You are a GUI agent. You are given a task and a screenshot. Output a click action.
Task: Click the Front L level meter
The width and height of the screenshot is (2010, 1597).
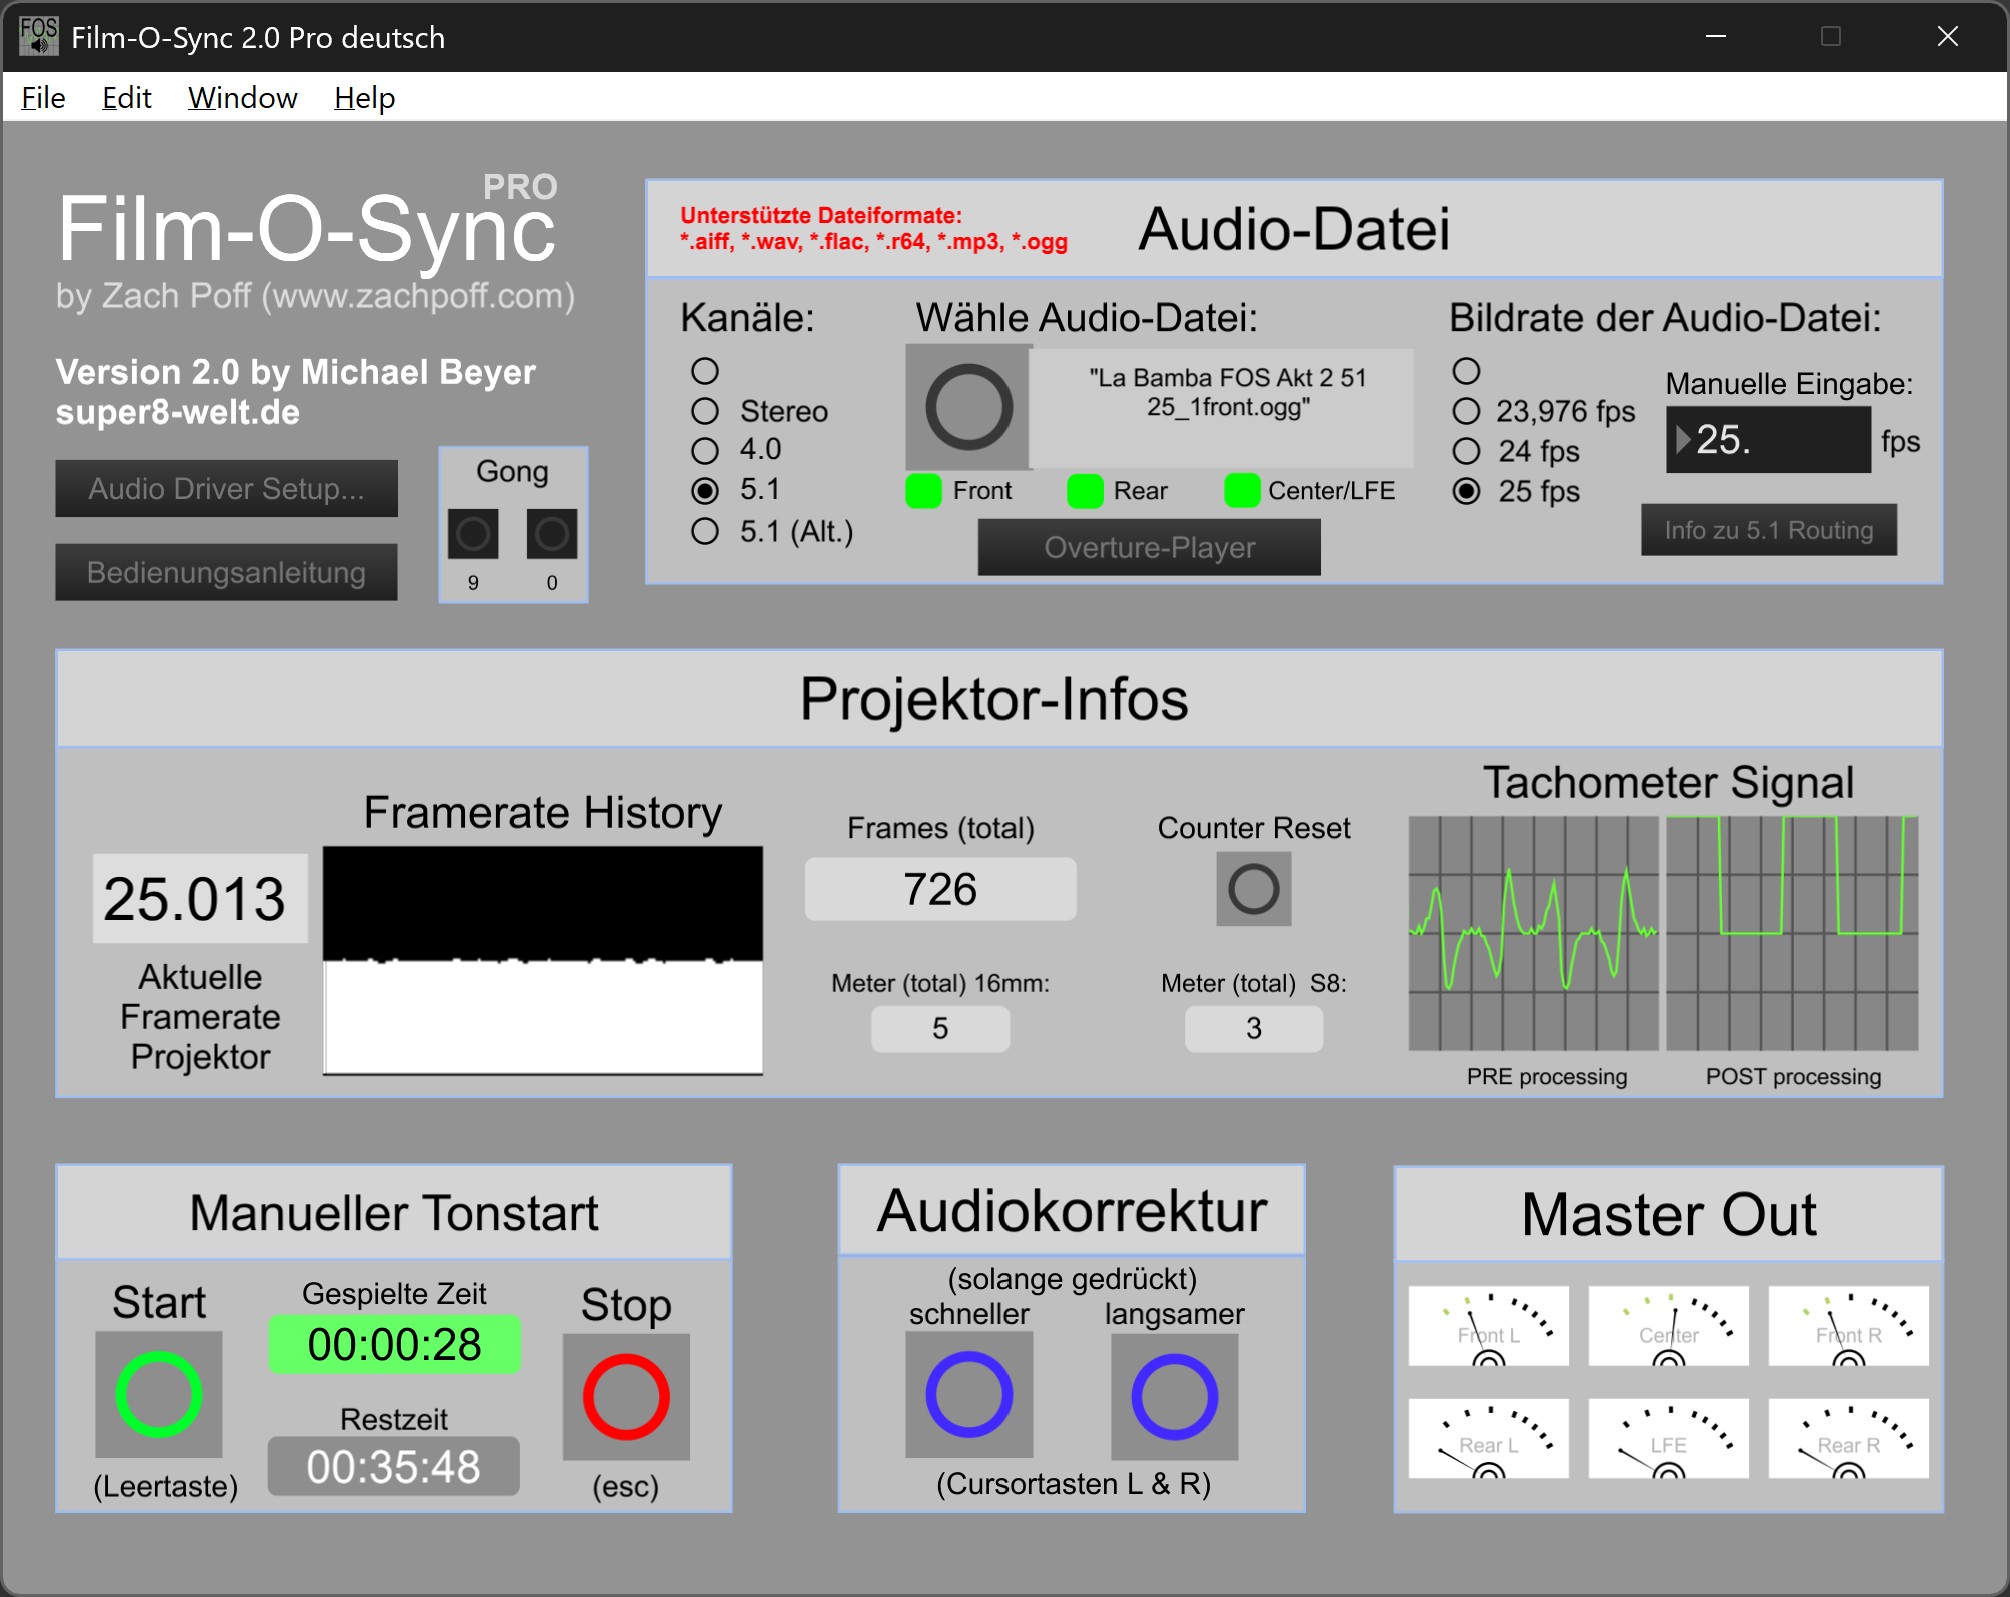pyautogui.click(x=1488, y=1326)
